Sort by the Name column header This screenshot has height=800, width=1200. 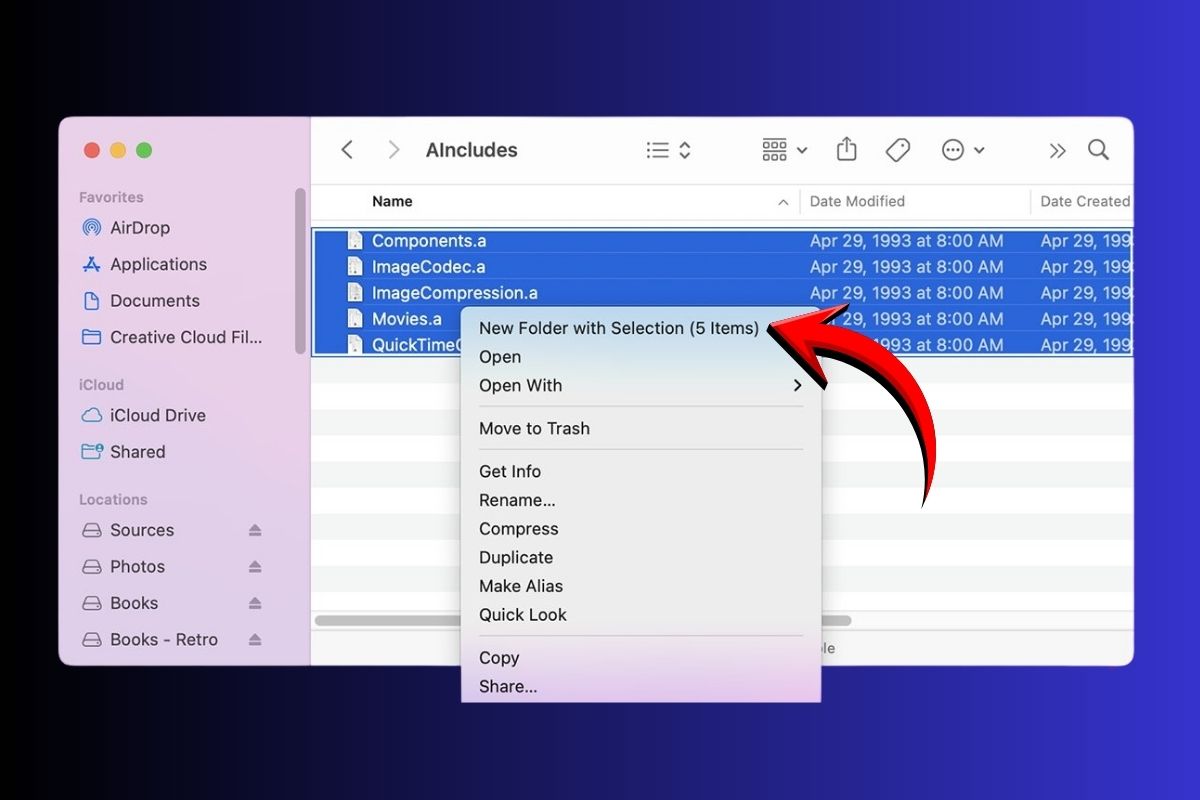(x=392, y=201)
